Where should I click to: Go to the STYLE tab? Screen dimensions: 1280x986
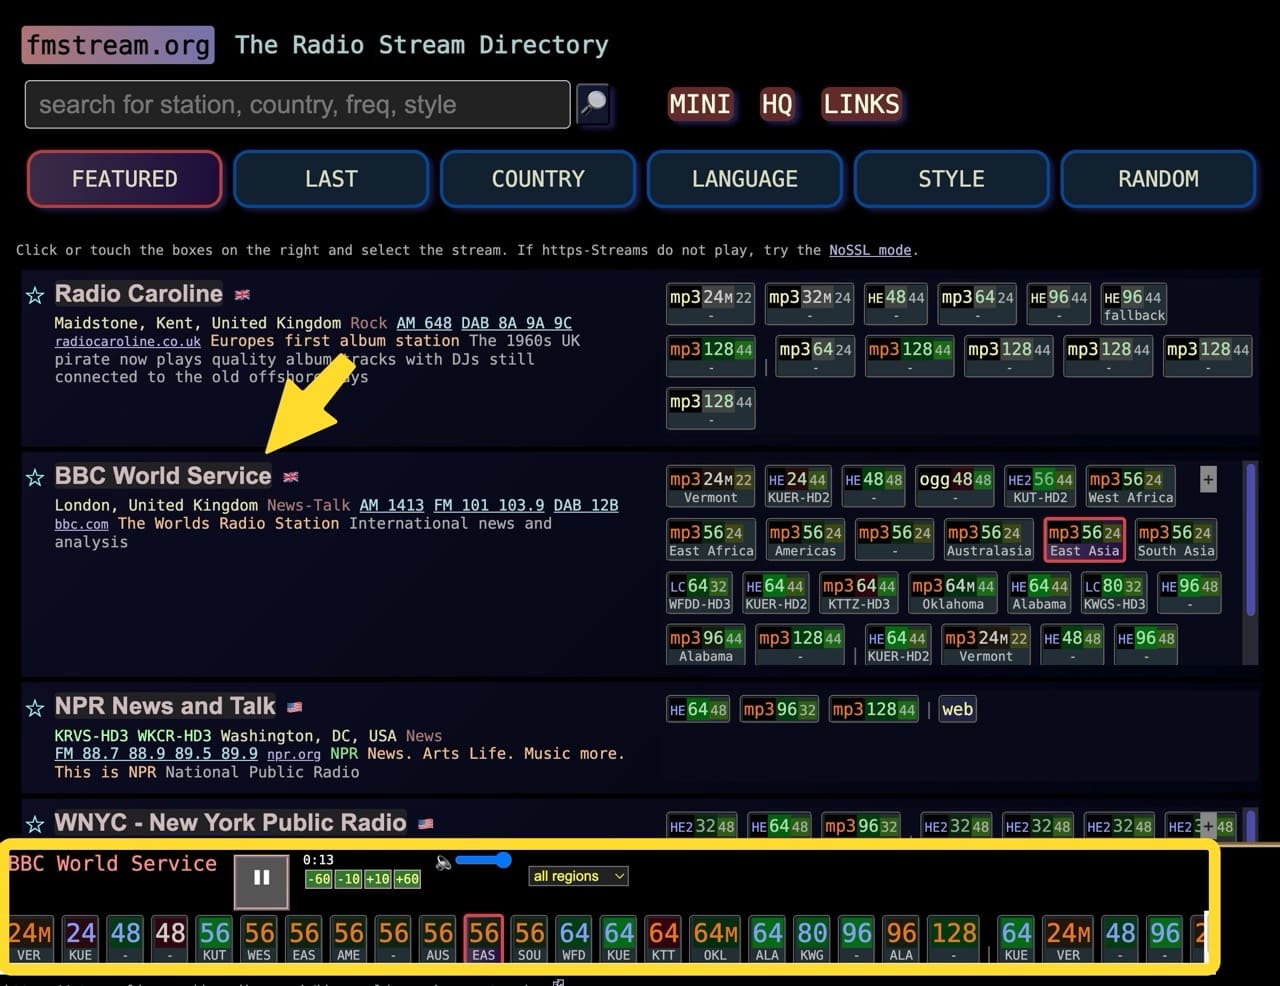[x=952, y=179]
